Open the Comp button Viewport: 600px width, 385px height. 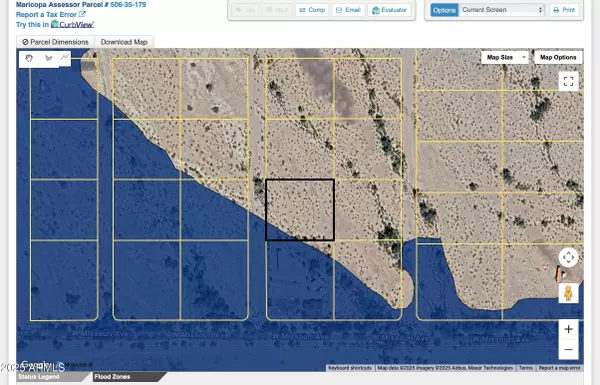(312, 10)
